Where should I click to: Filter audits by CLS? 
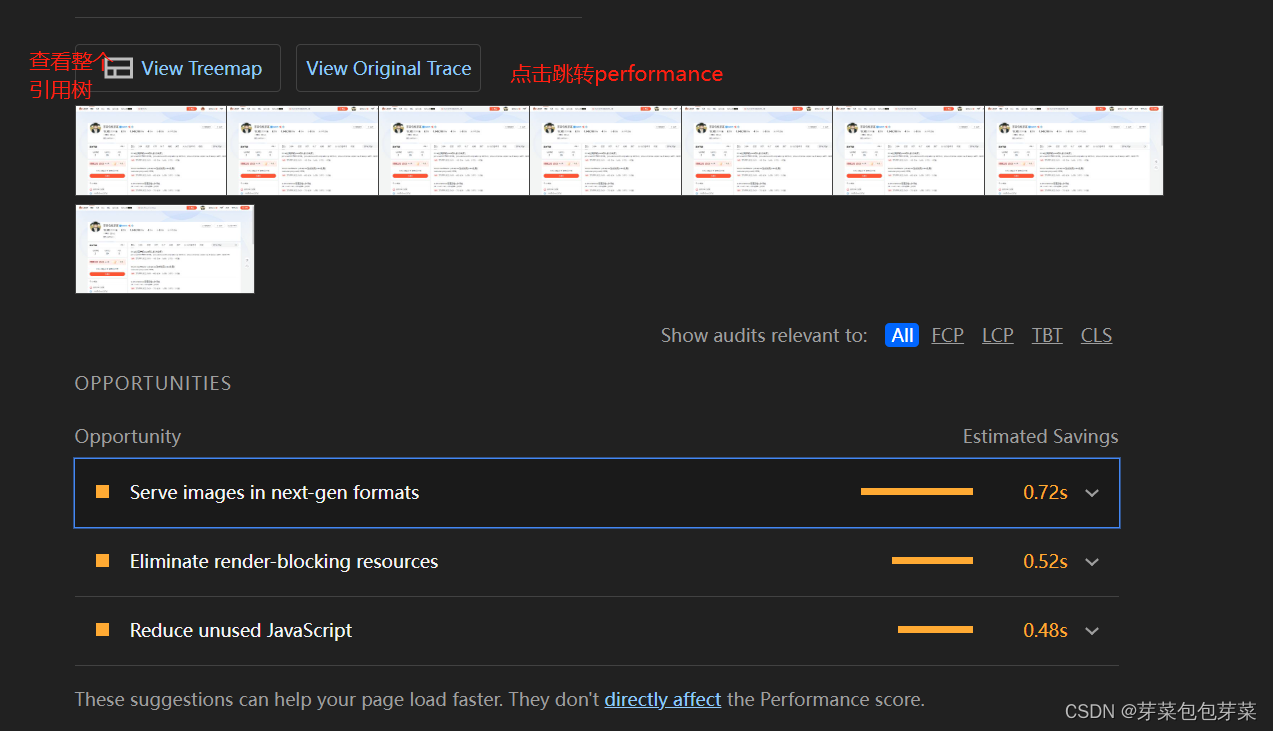1096,335
